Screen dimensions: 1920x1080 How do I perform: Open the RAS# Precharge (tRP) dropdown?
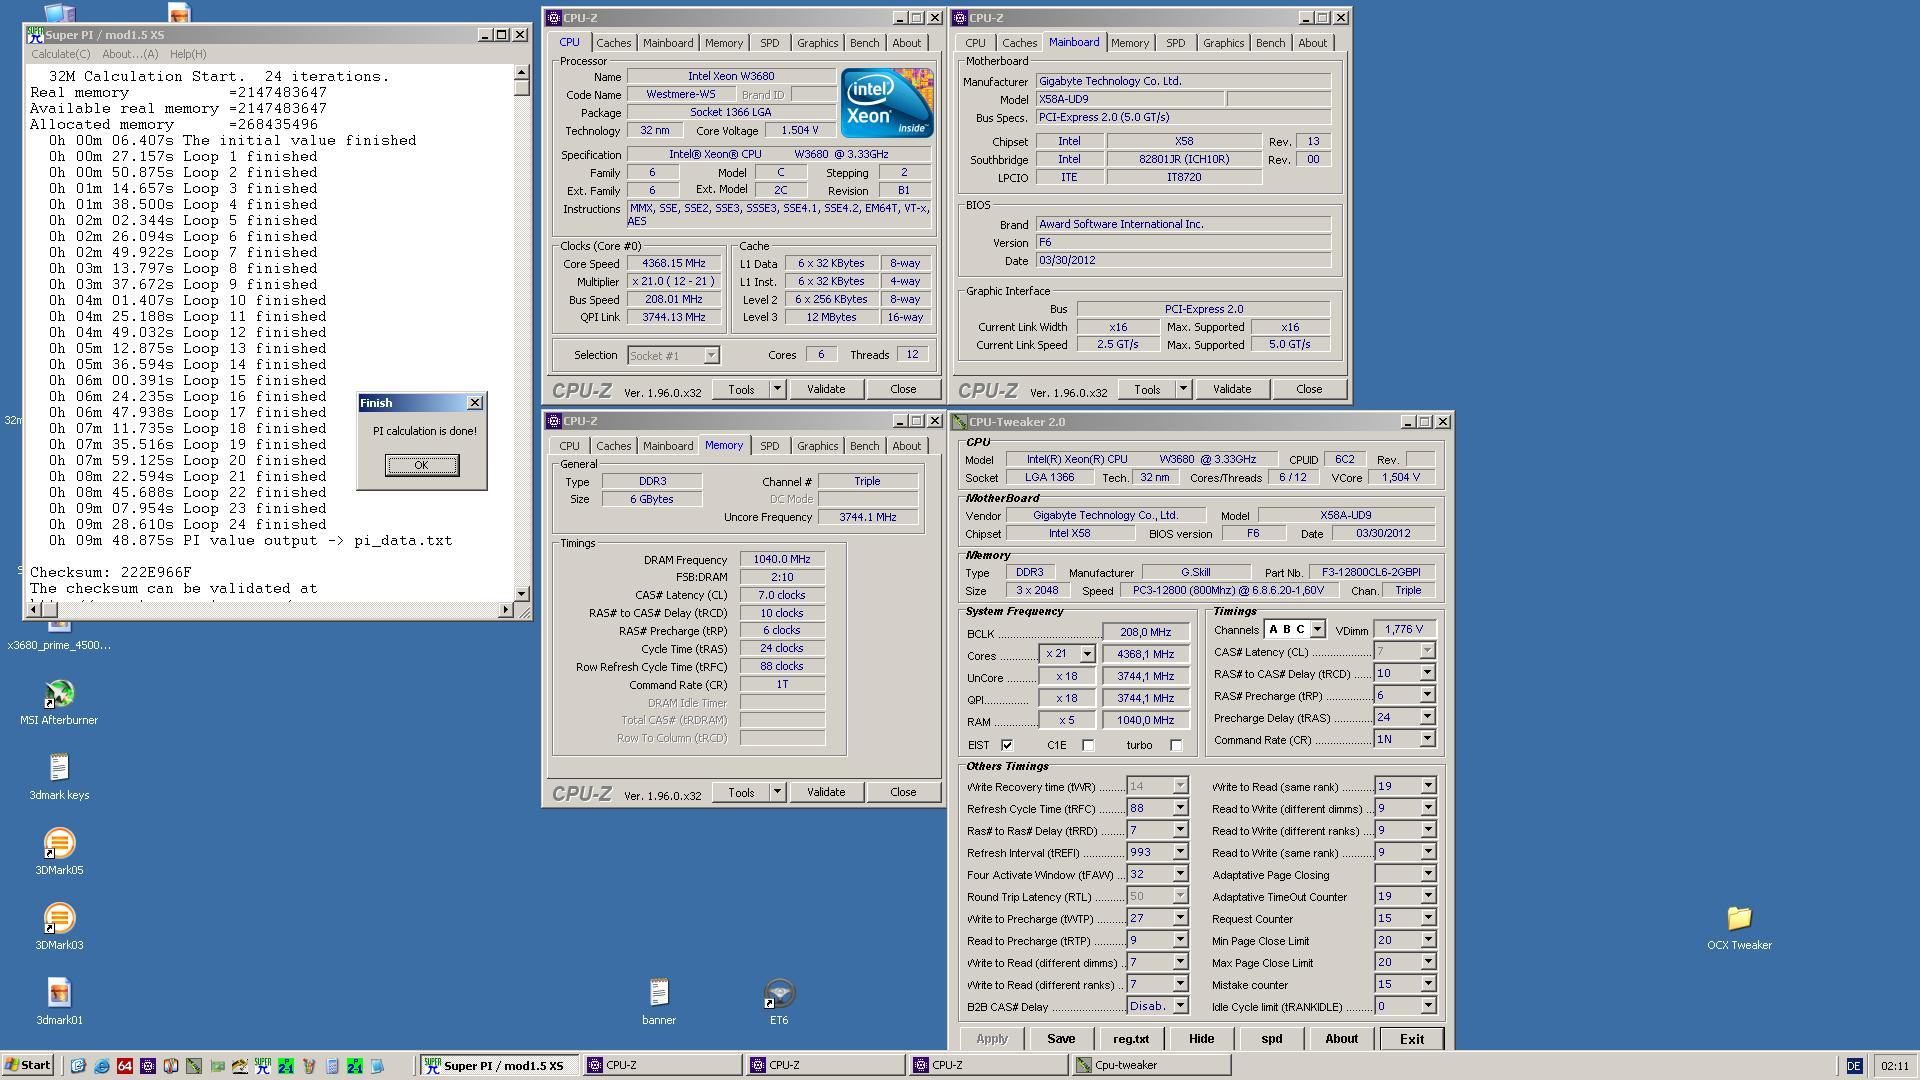click(1427, 696)
